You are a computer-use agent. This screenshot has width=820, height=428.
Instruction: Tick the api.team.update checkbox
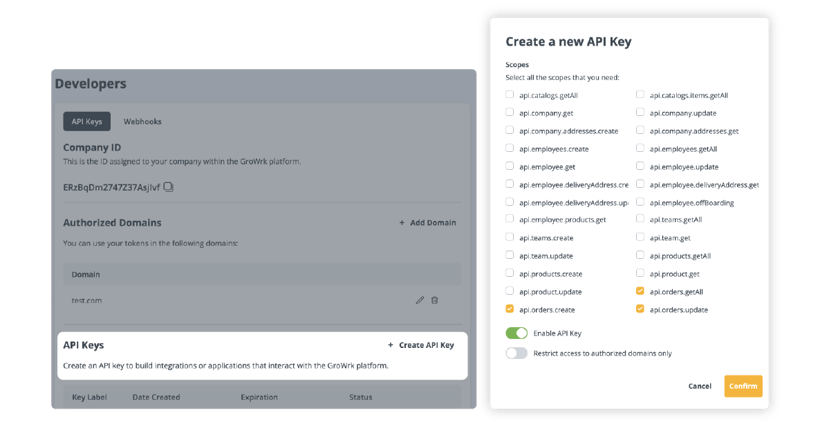(x=509, y=255)
